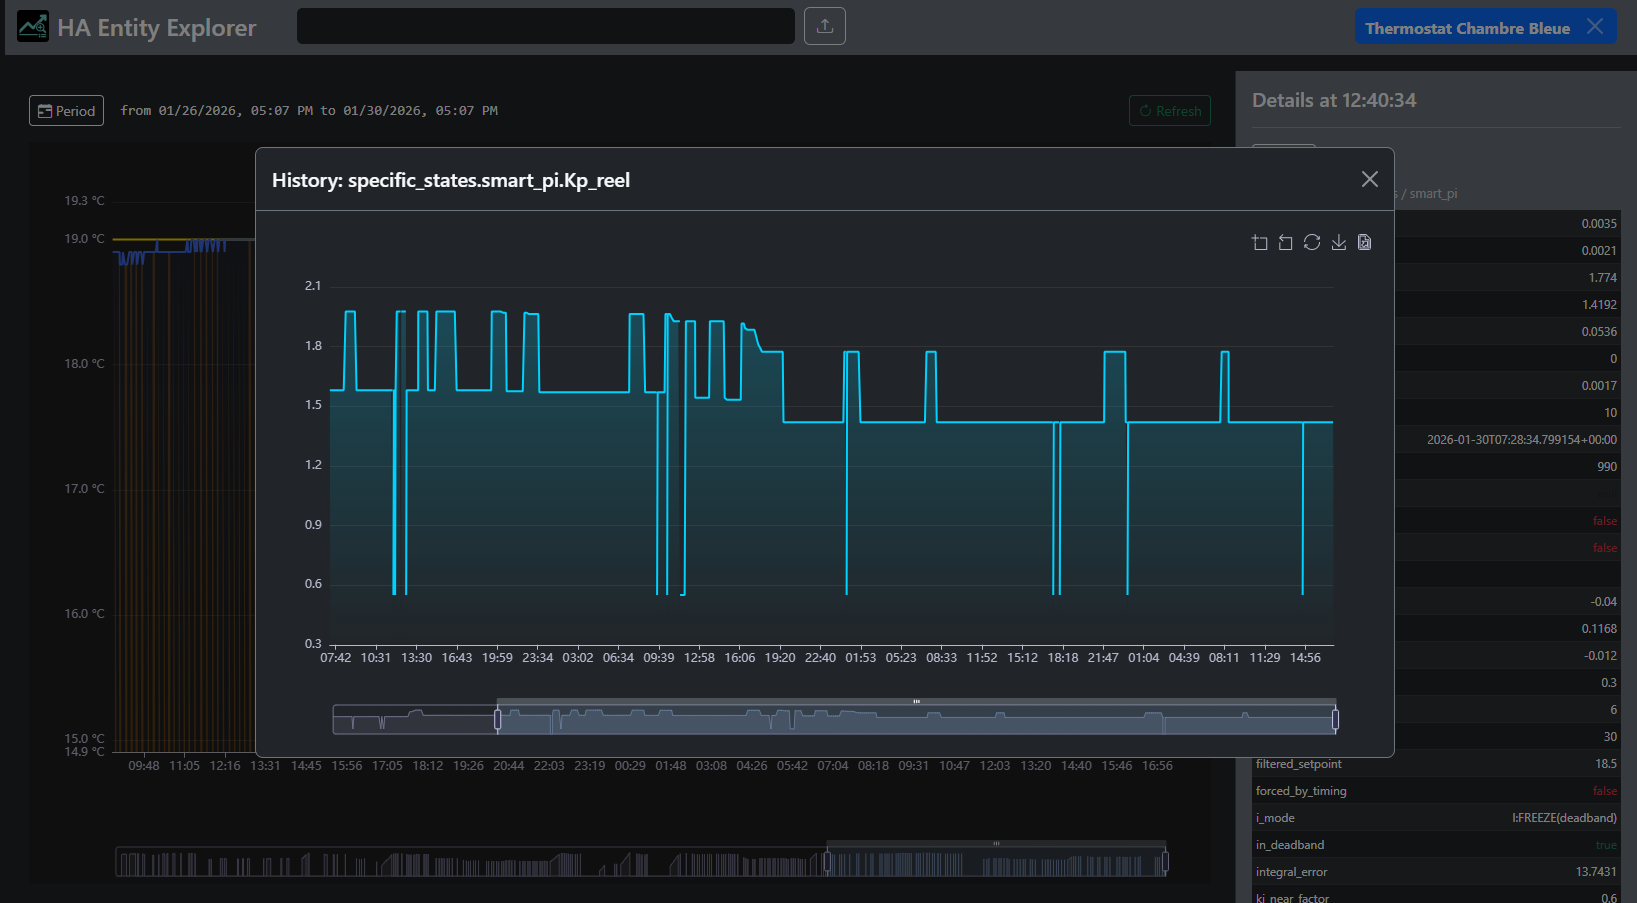This screenshot has width=1637, height=903.
Task: Remove the Thermostat Chambre Bleue entity chip
Action: point(1595,27)
